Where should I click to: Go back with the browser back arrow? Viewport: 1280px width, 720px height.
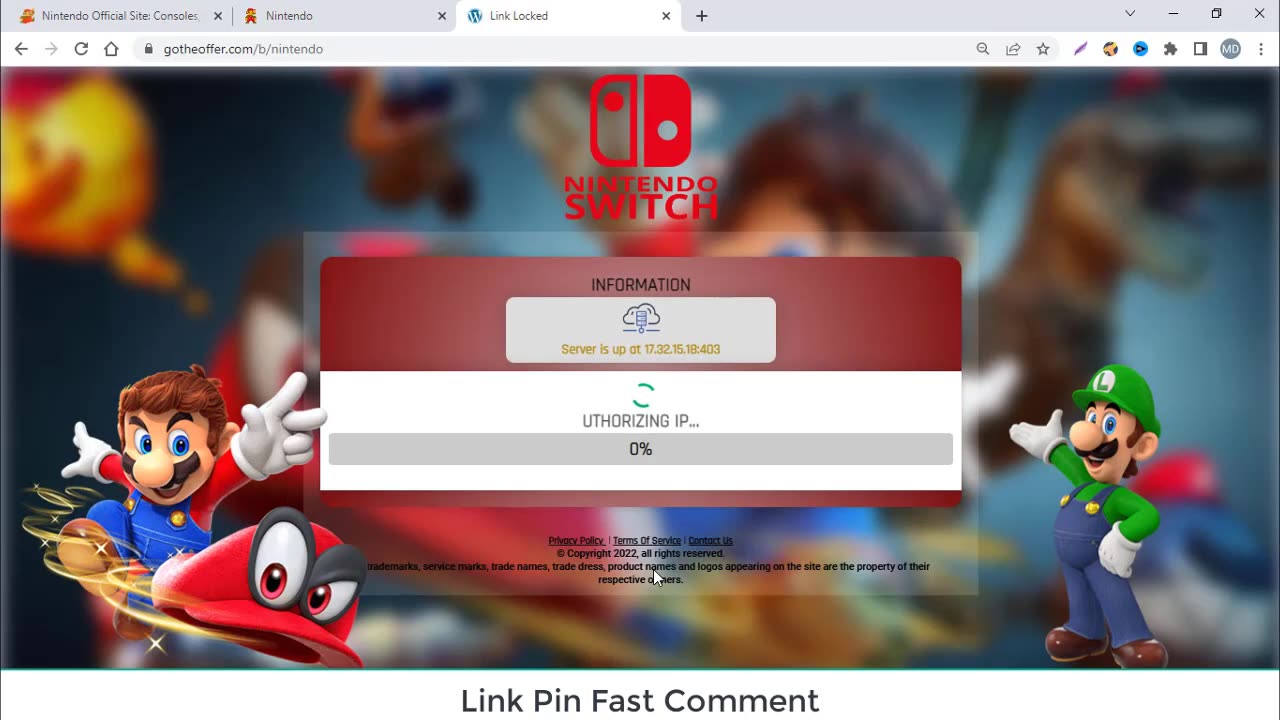click(x=21, y=49)
